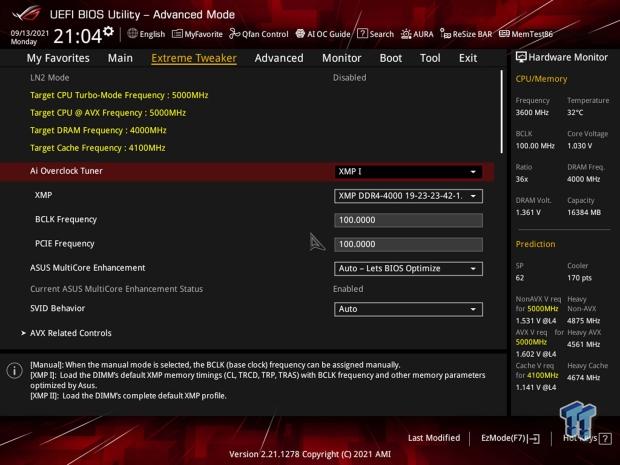The width and height of the screenshot is (620, 465).
Task: Click SVID Behavior label
Action: click(58, 308)
